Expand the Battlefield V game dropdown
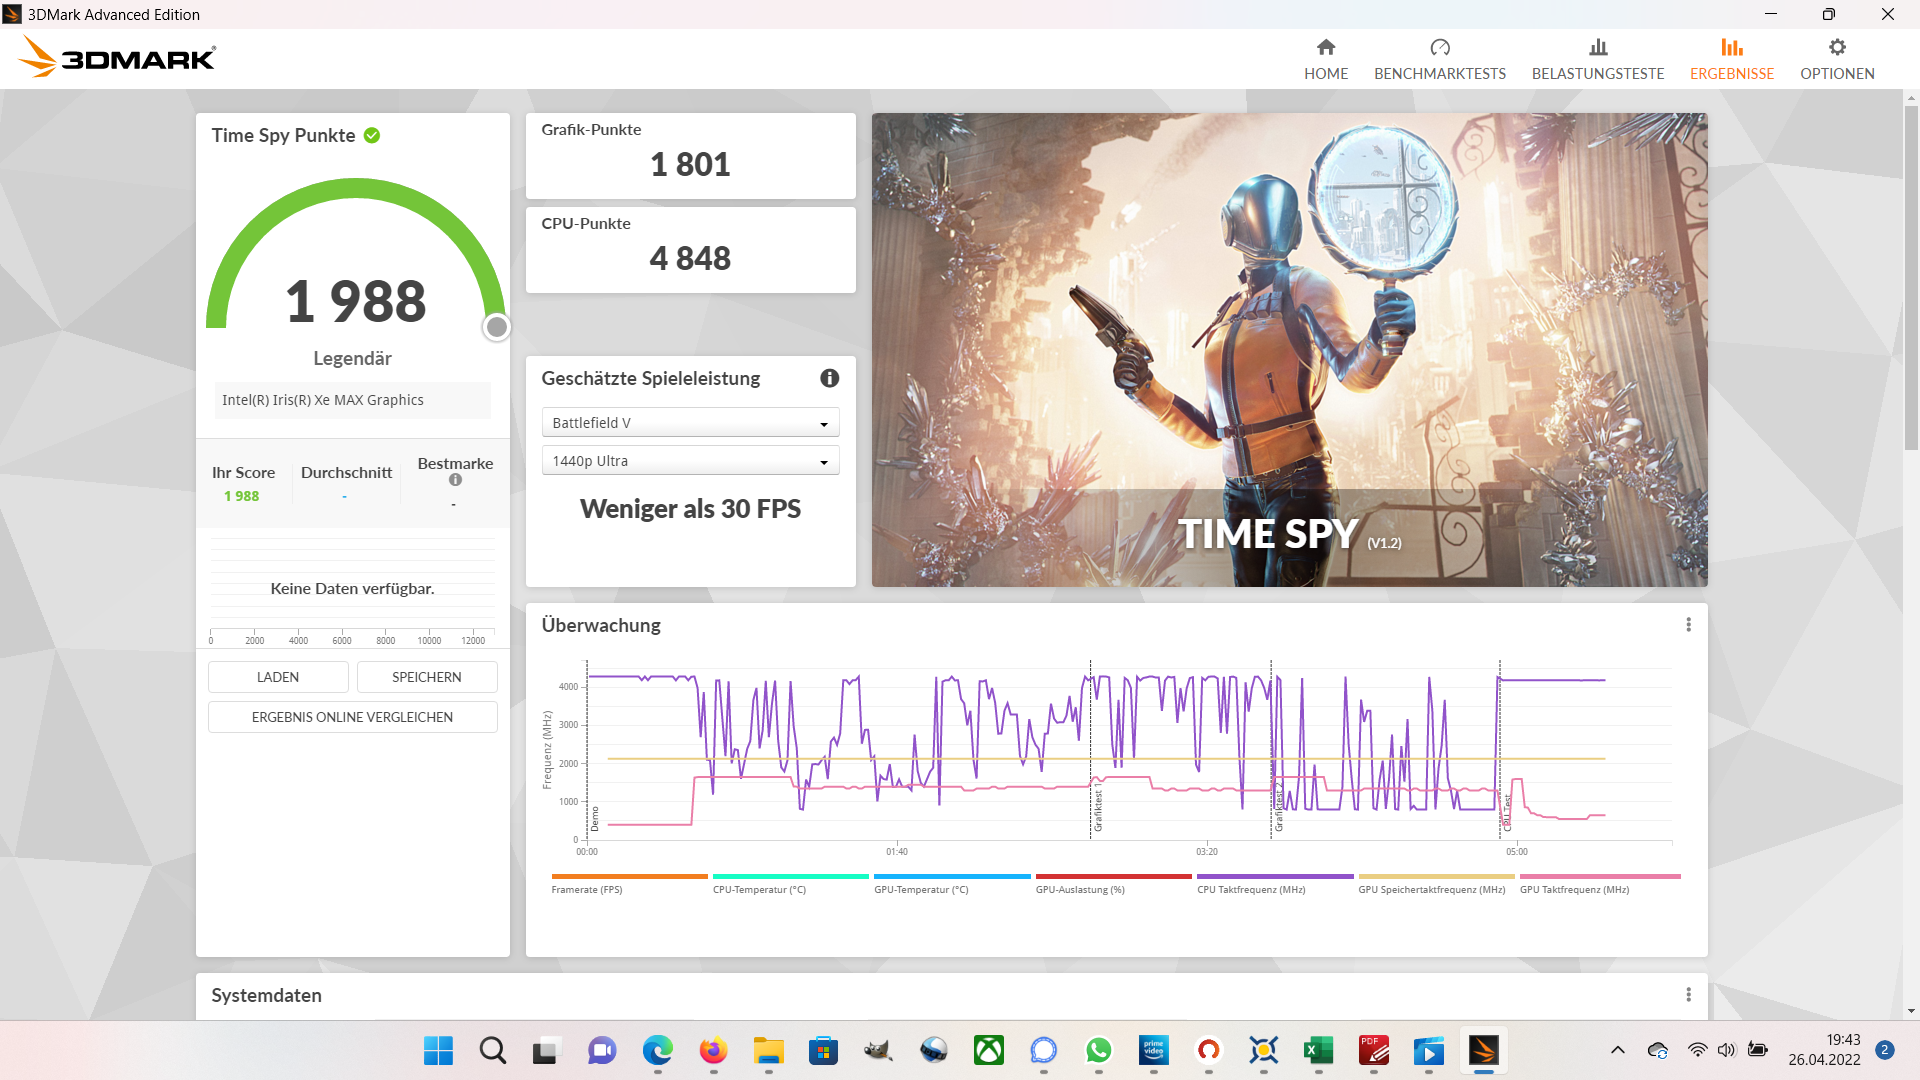Image resolution: width=1920 pixels, height=1080 pixels. (690, 423)
